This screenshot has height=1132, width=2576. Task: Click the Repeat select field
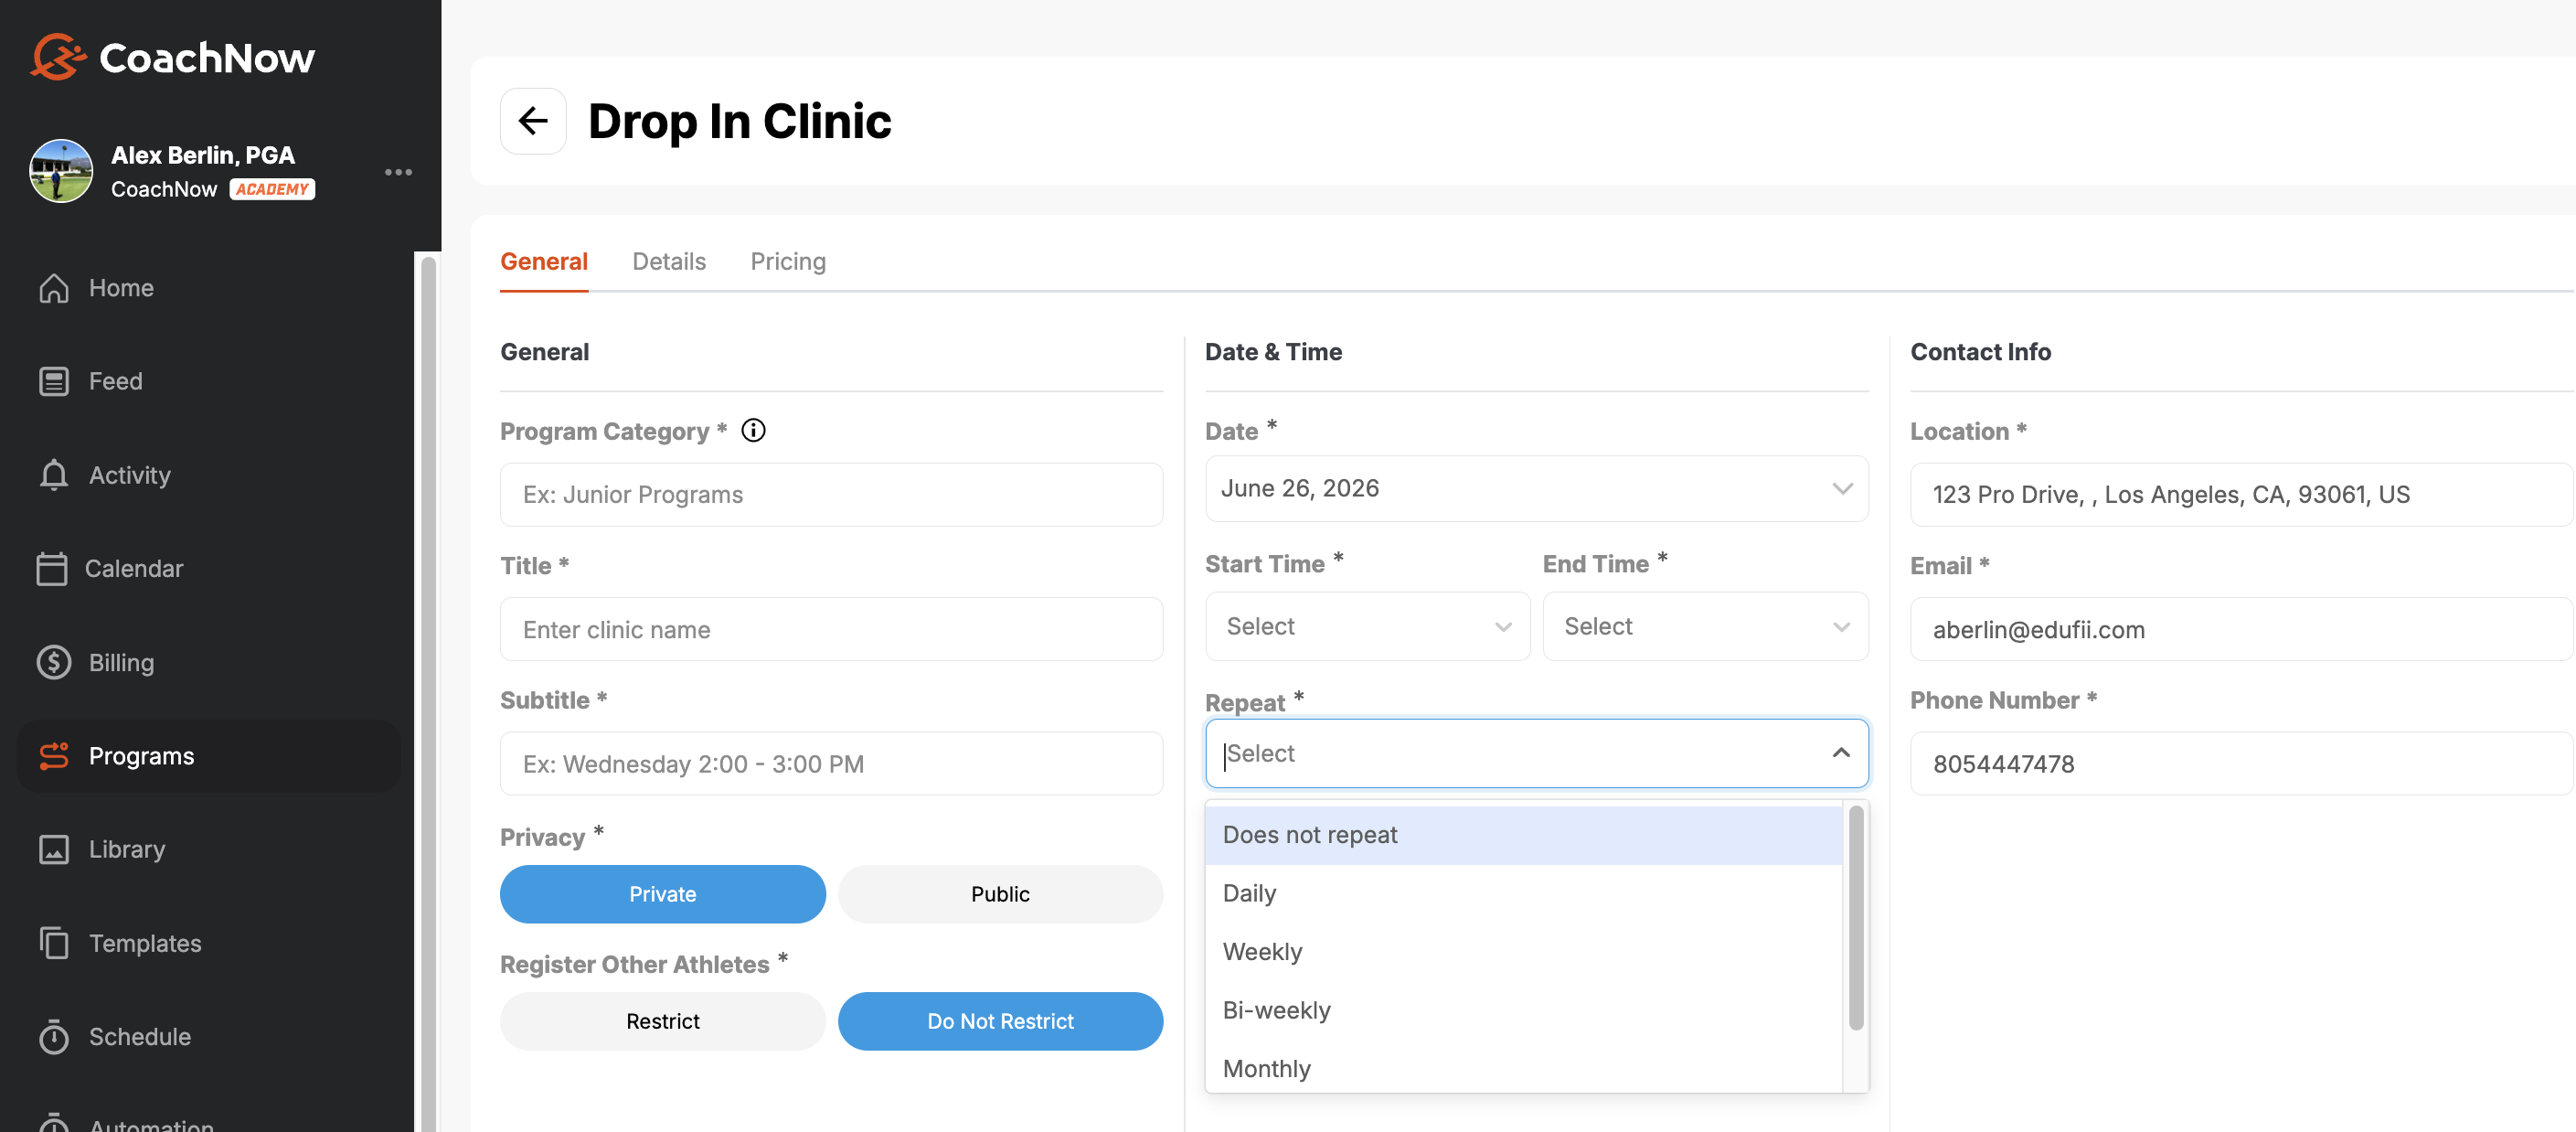tap(1536, 753)
